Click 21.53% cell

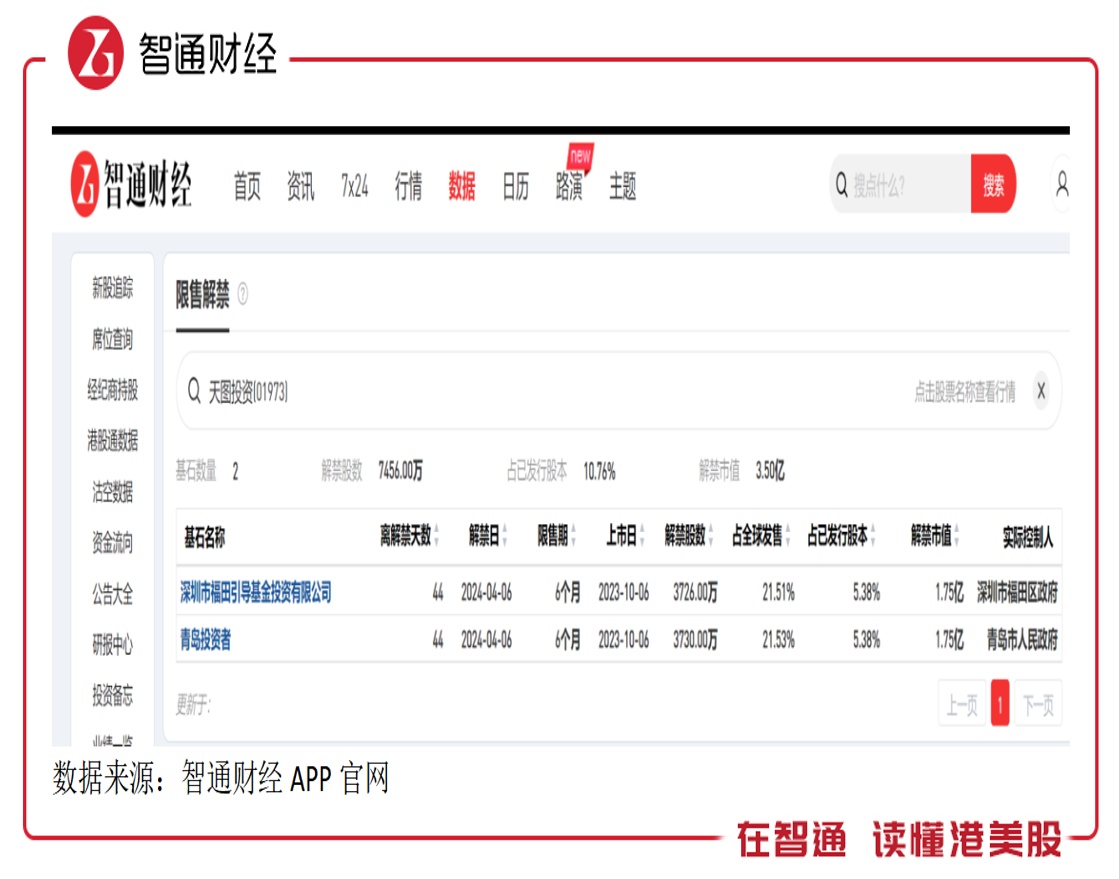click(778, 640)
